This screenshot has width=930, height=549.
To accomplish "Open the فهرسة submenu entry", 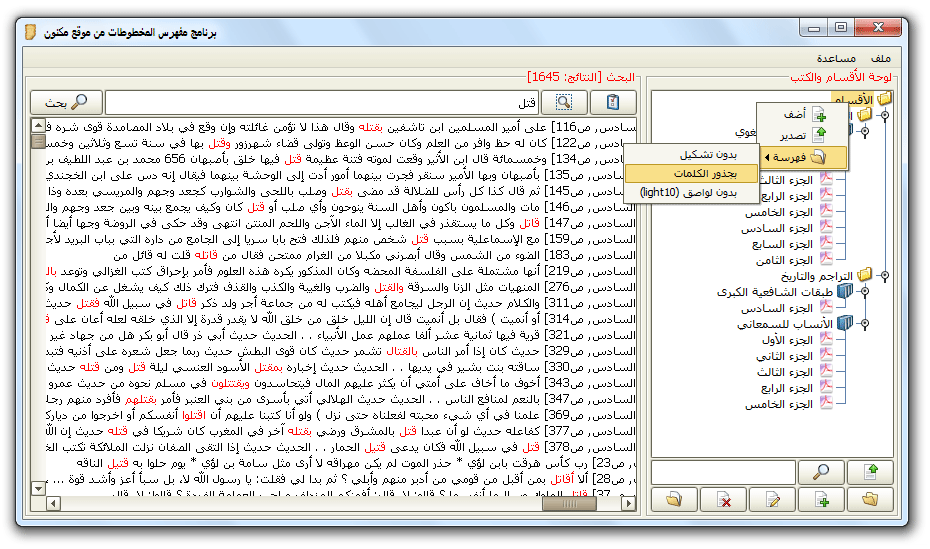I will point(802,157).
